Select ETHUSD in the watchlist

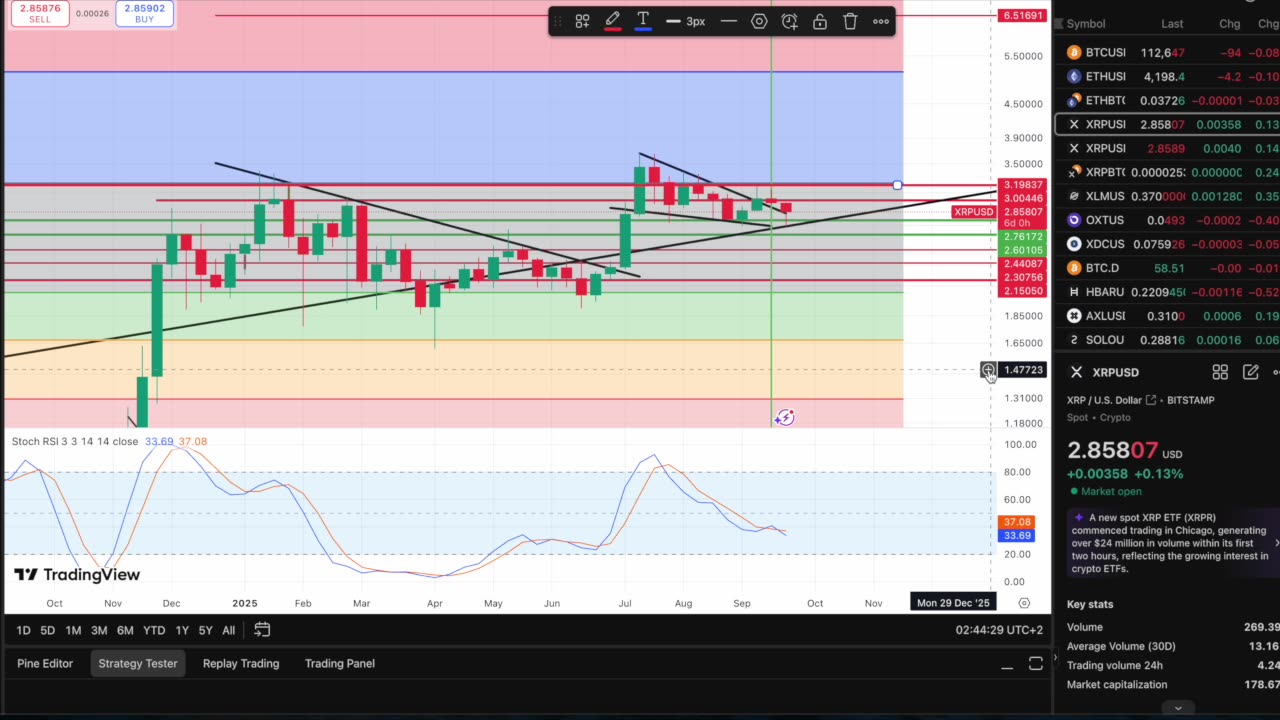coord(1167,77)
